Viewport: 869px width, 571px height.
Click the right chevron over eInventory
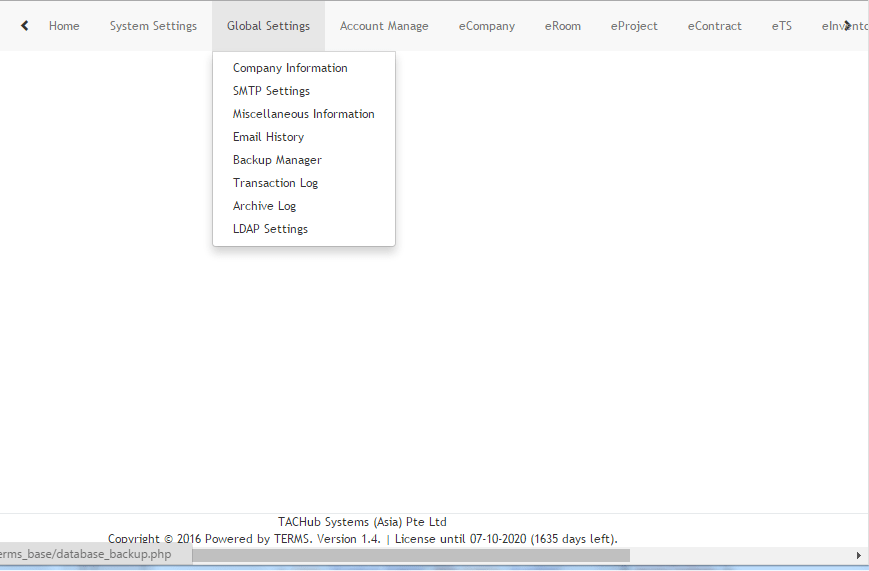pyautogui.click(x=847, y=26)
